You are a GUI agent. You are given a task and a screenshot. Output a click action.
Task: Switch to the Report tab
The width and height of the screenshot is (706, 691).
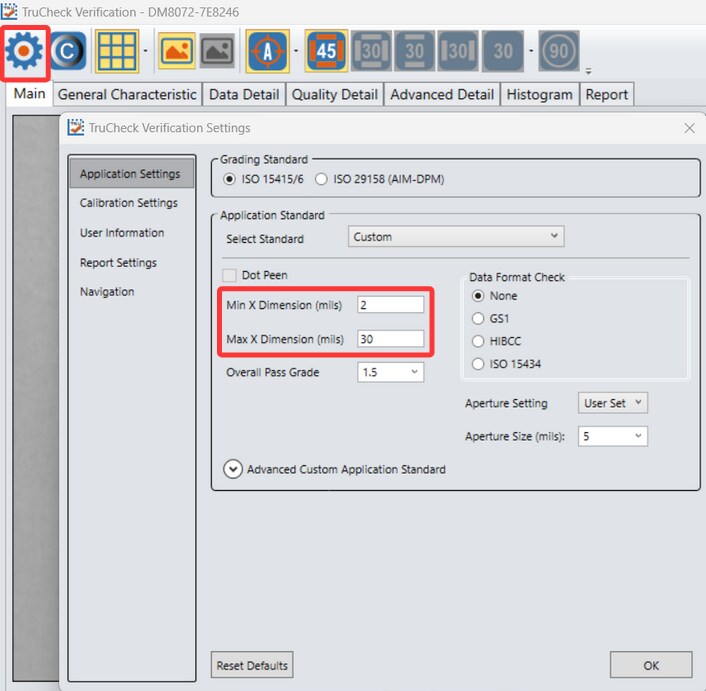[606, 95]
